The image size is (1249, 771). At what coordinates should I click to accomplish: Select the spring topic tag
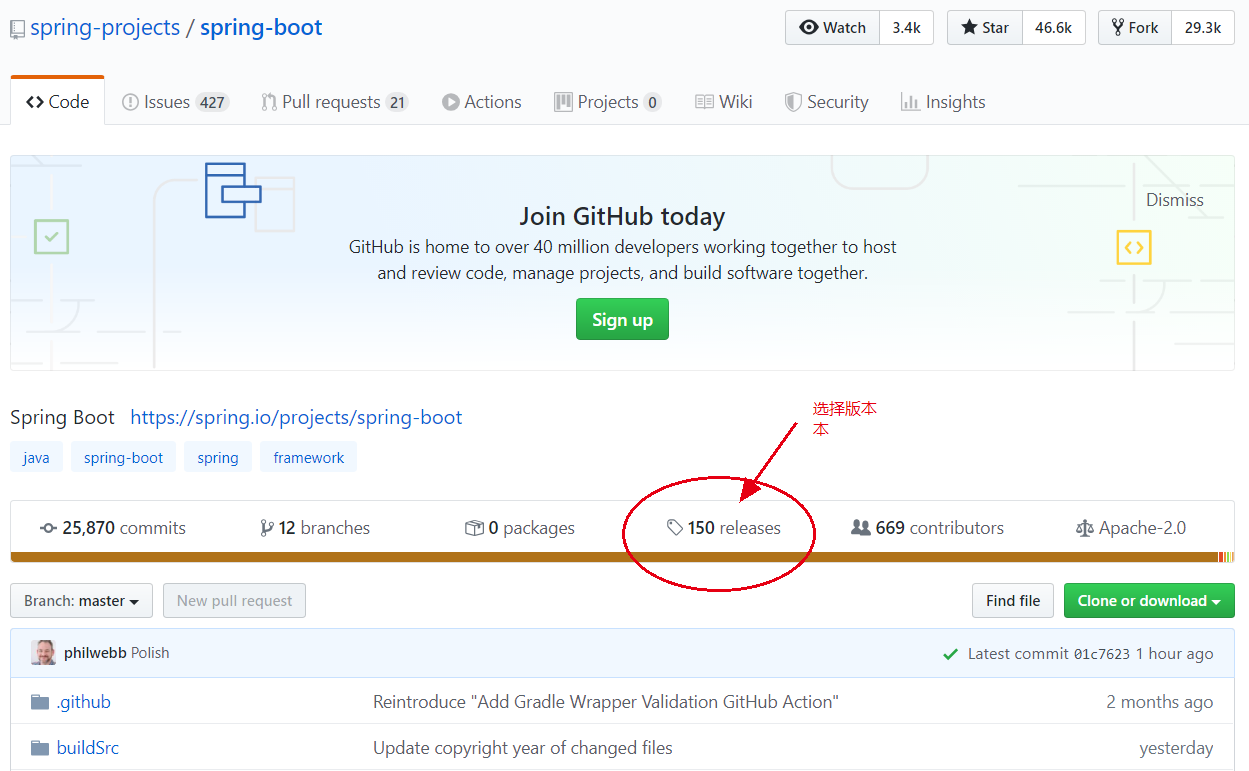click(x=218, y=457)
